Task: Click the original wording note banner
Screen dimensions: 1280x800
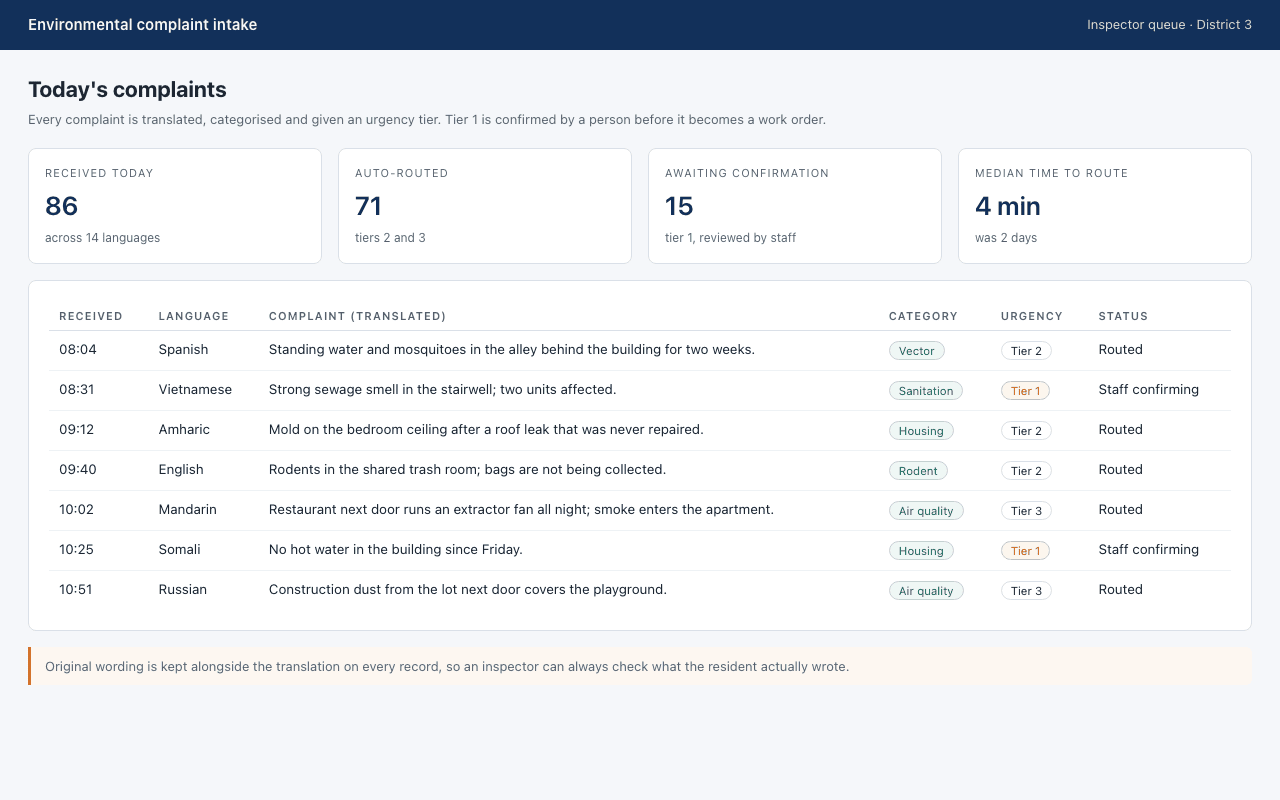Action: pyautogui.click(x=640, y=666)
